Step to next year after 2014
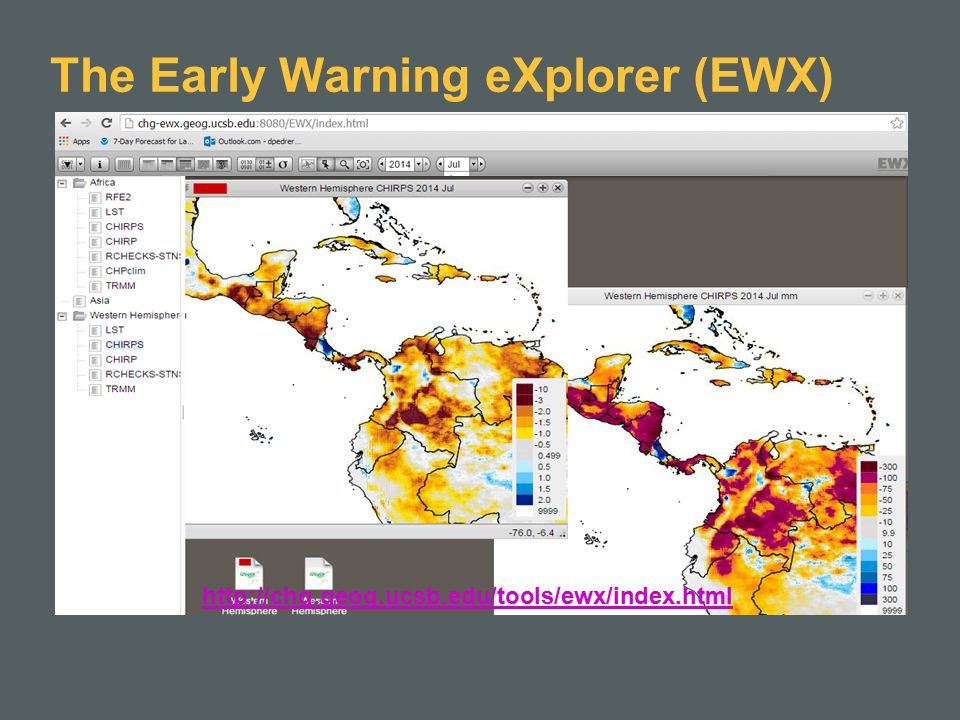The image size is (960, 720). (426, 164)
